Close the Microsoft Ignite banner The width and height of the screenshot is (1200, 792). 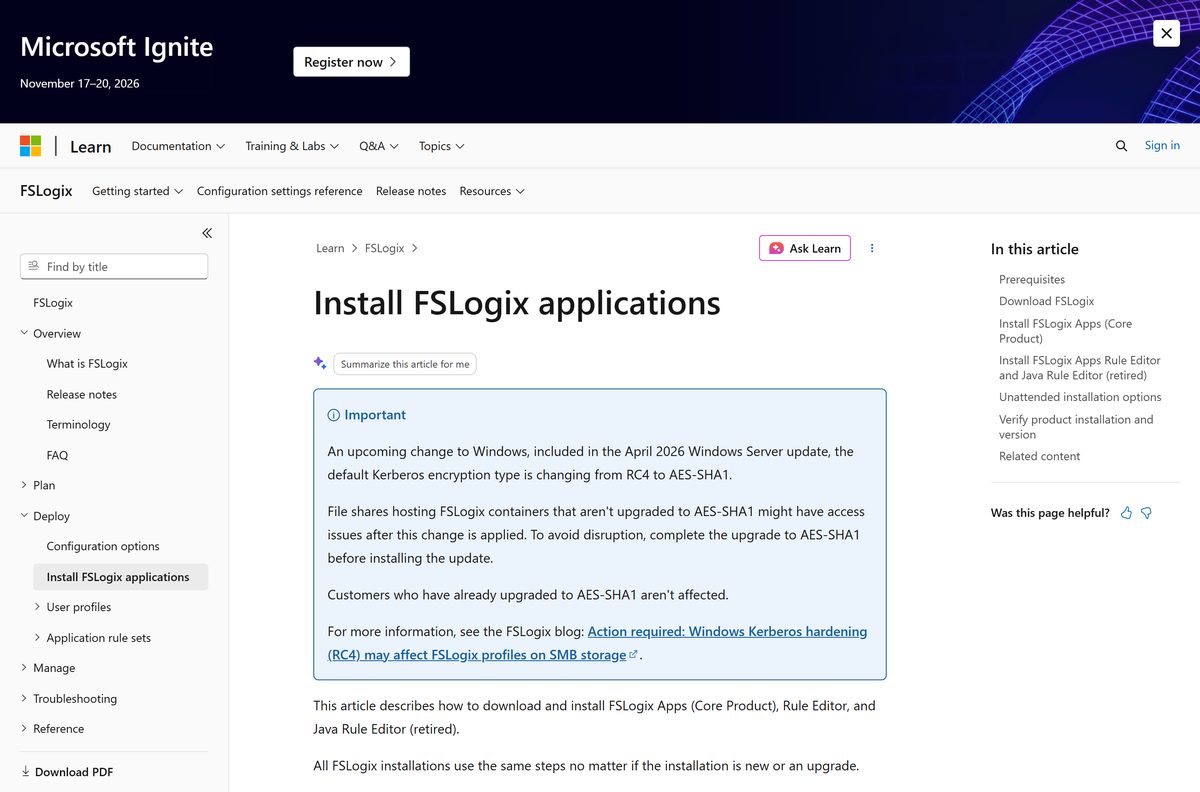click(1166, 33)
